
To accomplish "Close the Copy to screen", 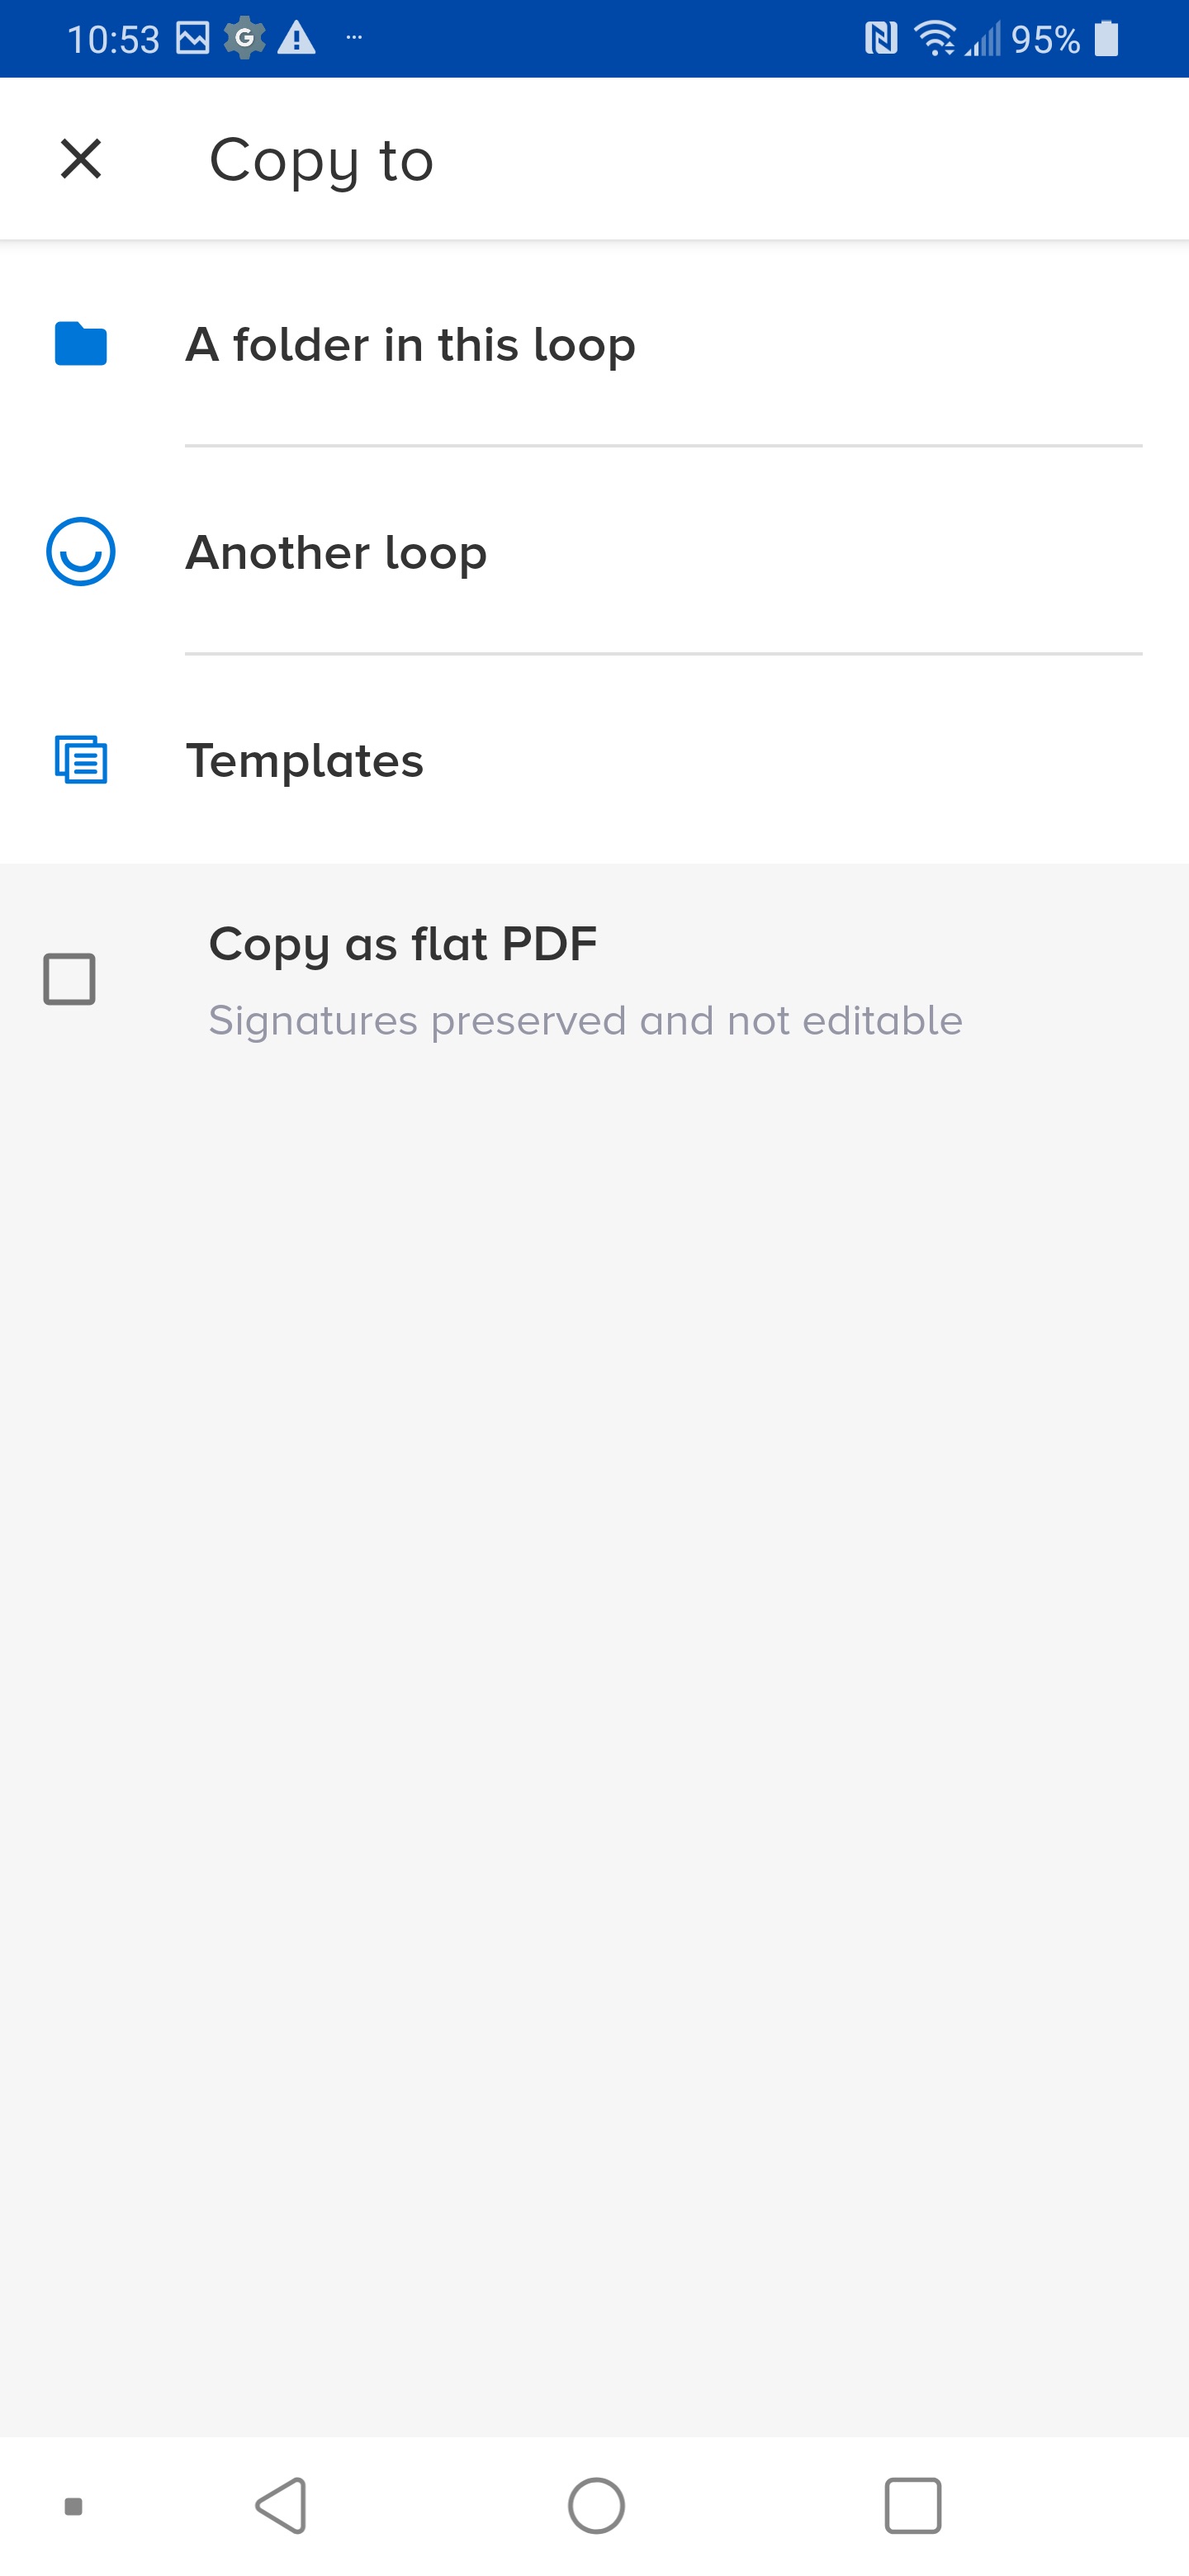I will pyautogui.click(x=81, y=159).
